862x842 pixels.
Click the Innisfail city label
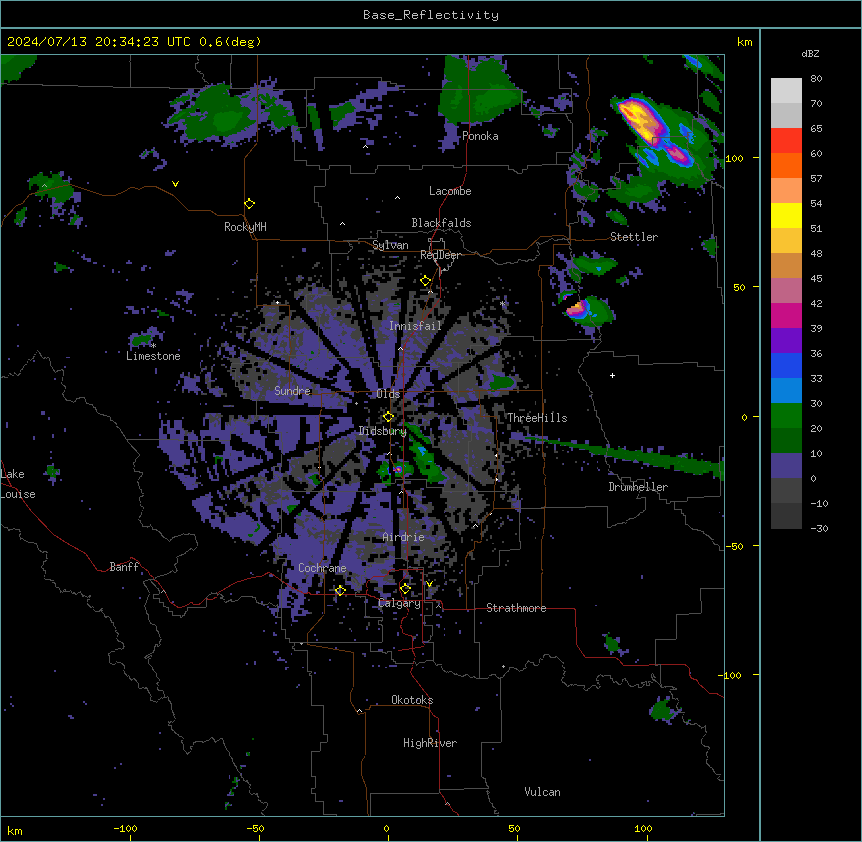[x=415, y=326]
